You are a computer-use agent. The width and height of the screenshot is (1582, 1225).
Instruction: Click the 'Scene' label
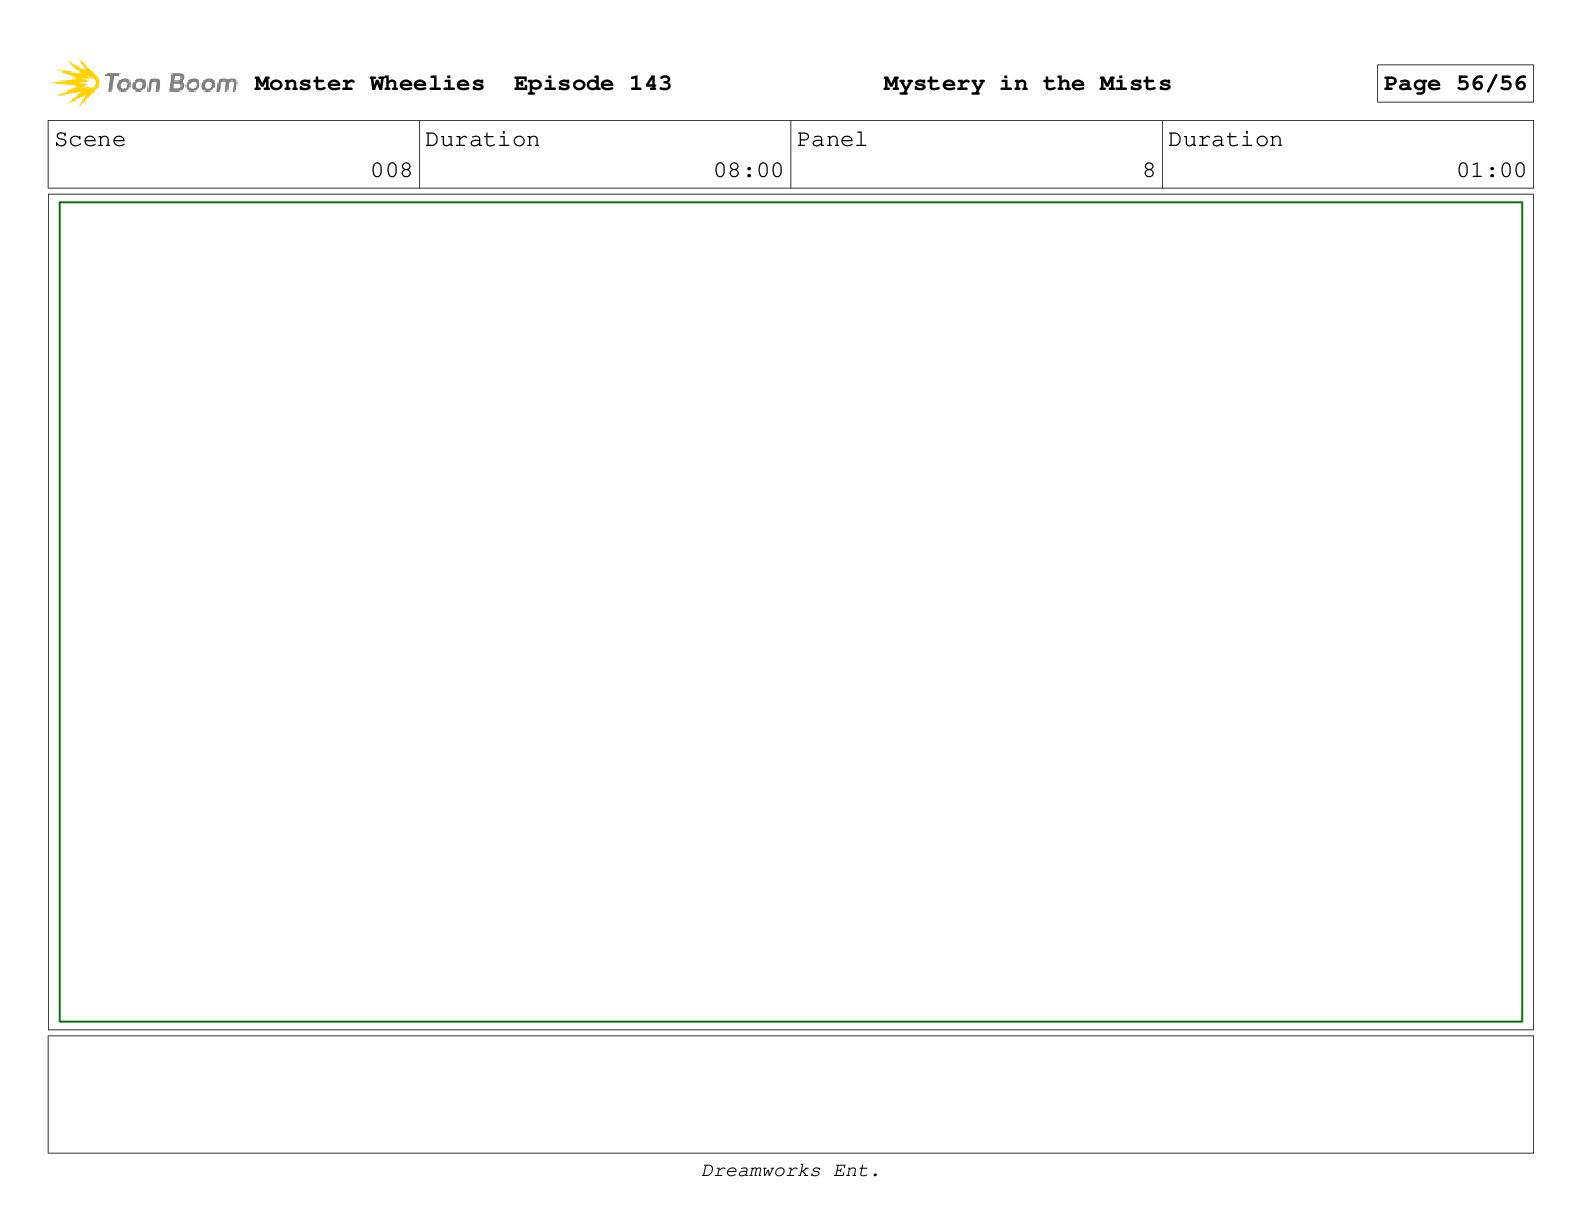[x=90, y=140]
